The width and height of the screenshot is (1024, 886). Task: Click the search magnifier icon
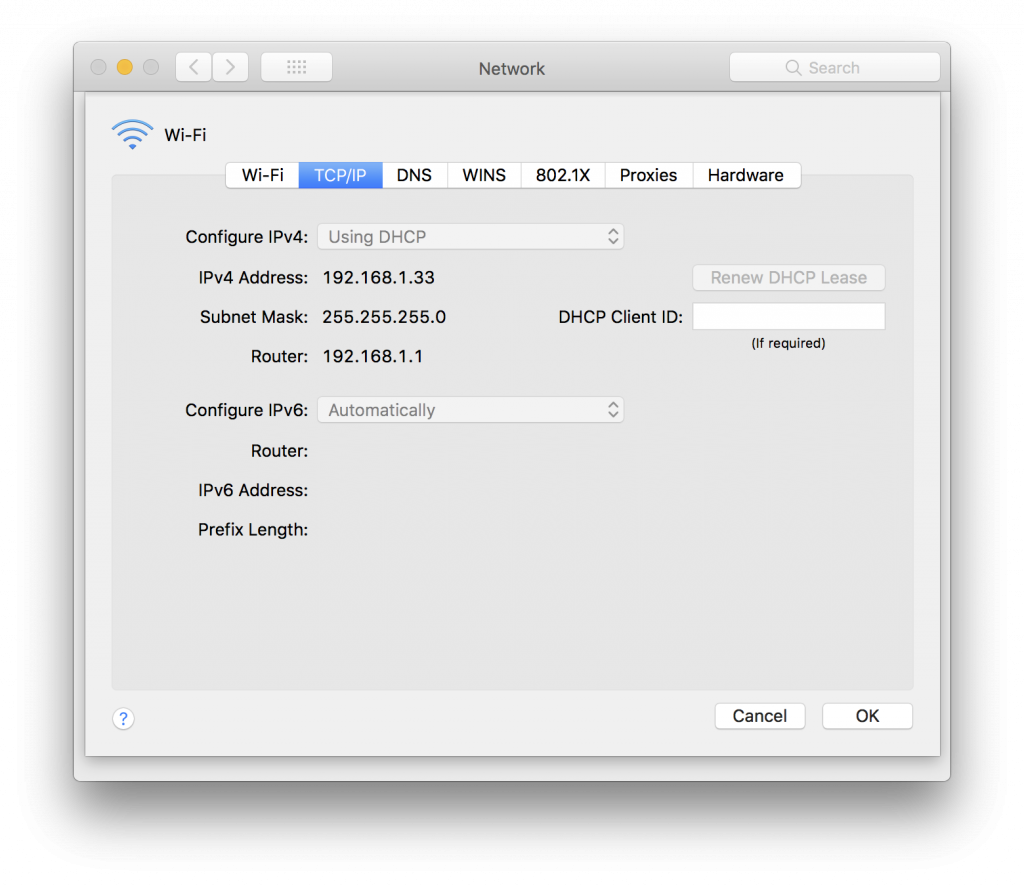[793, 67]
